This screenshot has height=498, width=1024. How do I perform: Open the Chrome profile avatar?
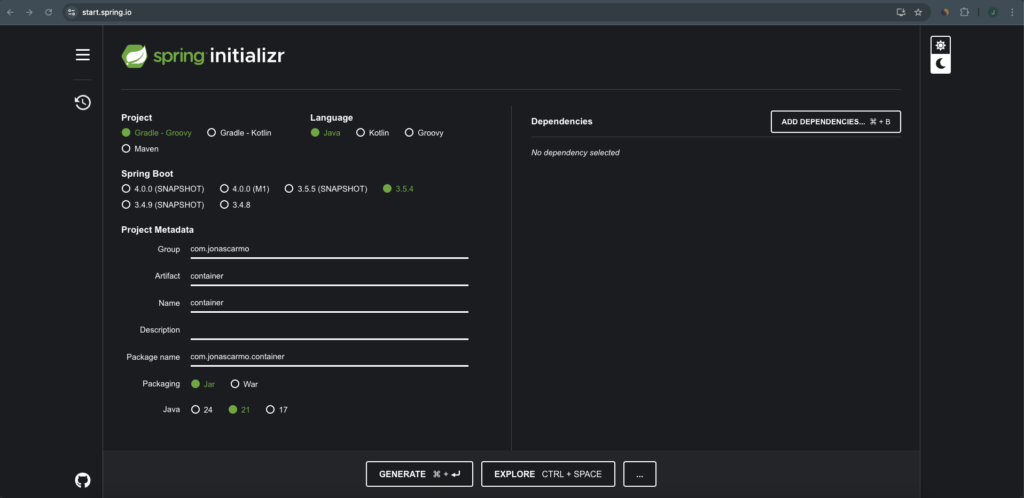[x=993, y=12]
